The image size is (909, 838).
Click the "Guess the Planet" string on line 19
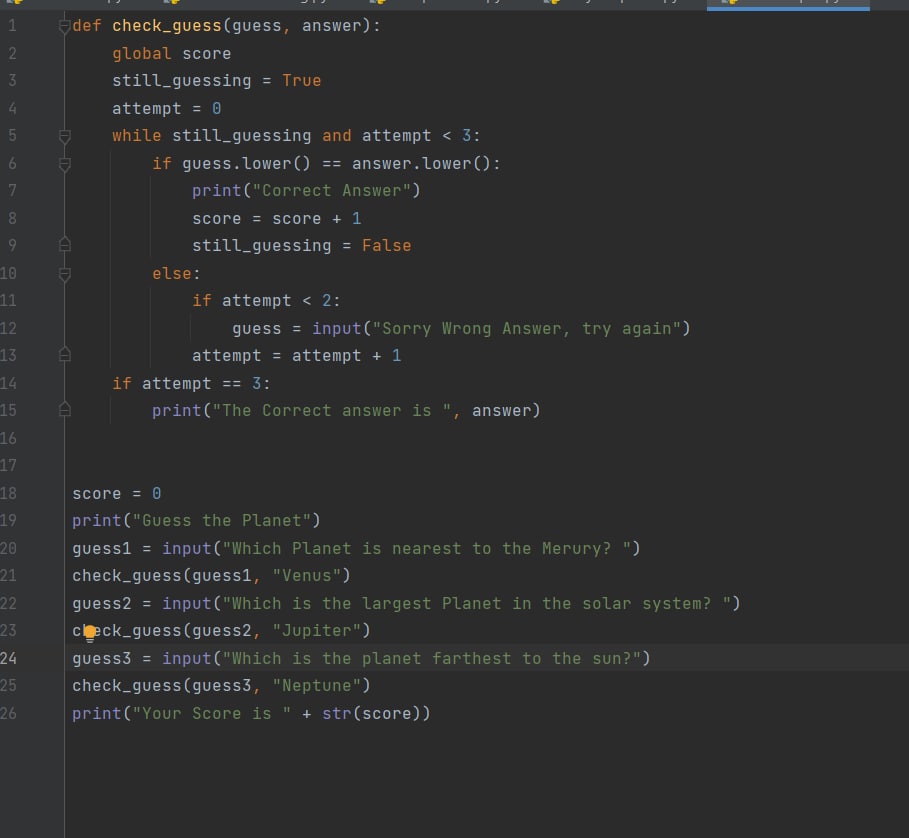click(x=221, y=520)
